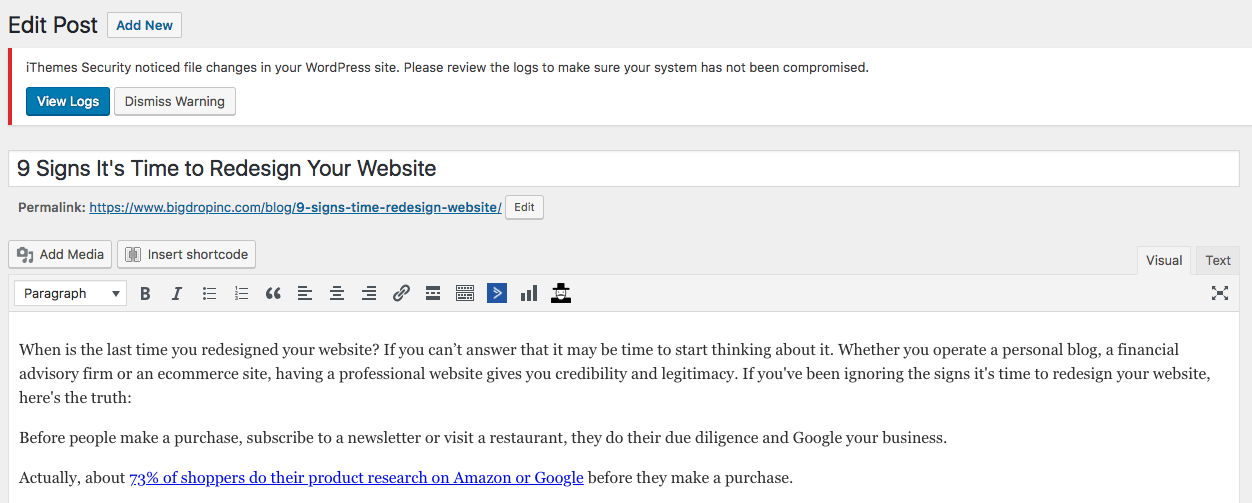Align text right

click(369, 293)
